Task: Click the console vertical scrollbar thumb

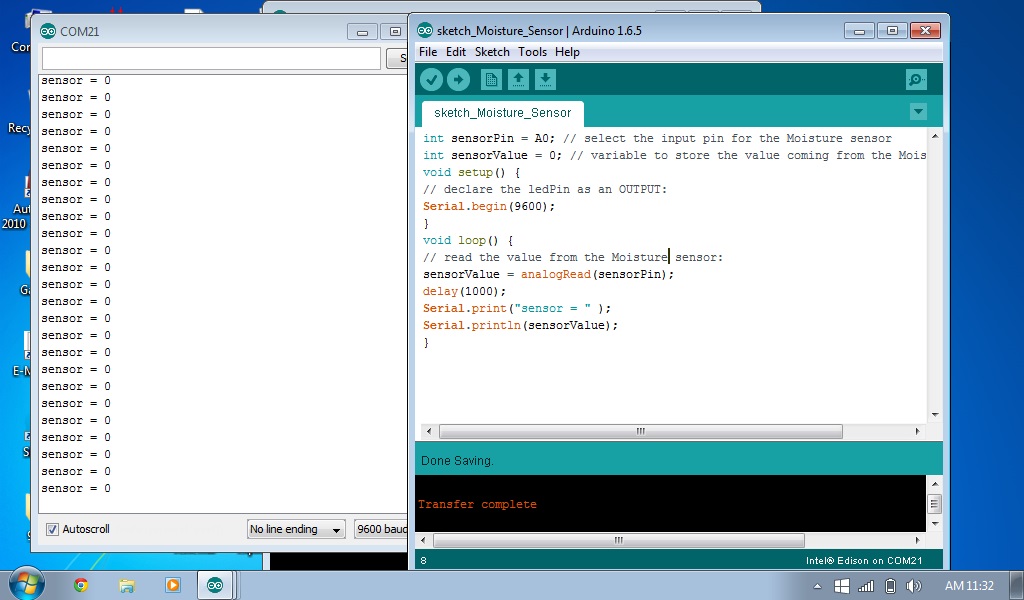Action: pos(935,504)
